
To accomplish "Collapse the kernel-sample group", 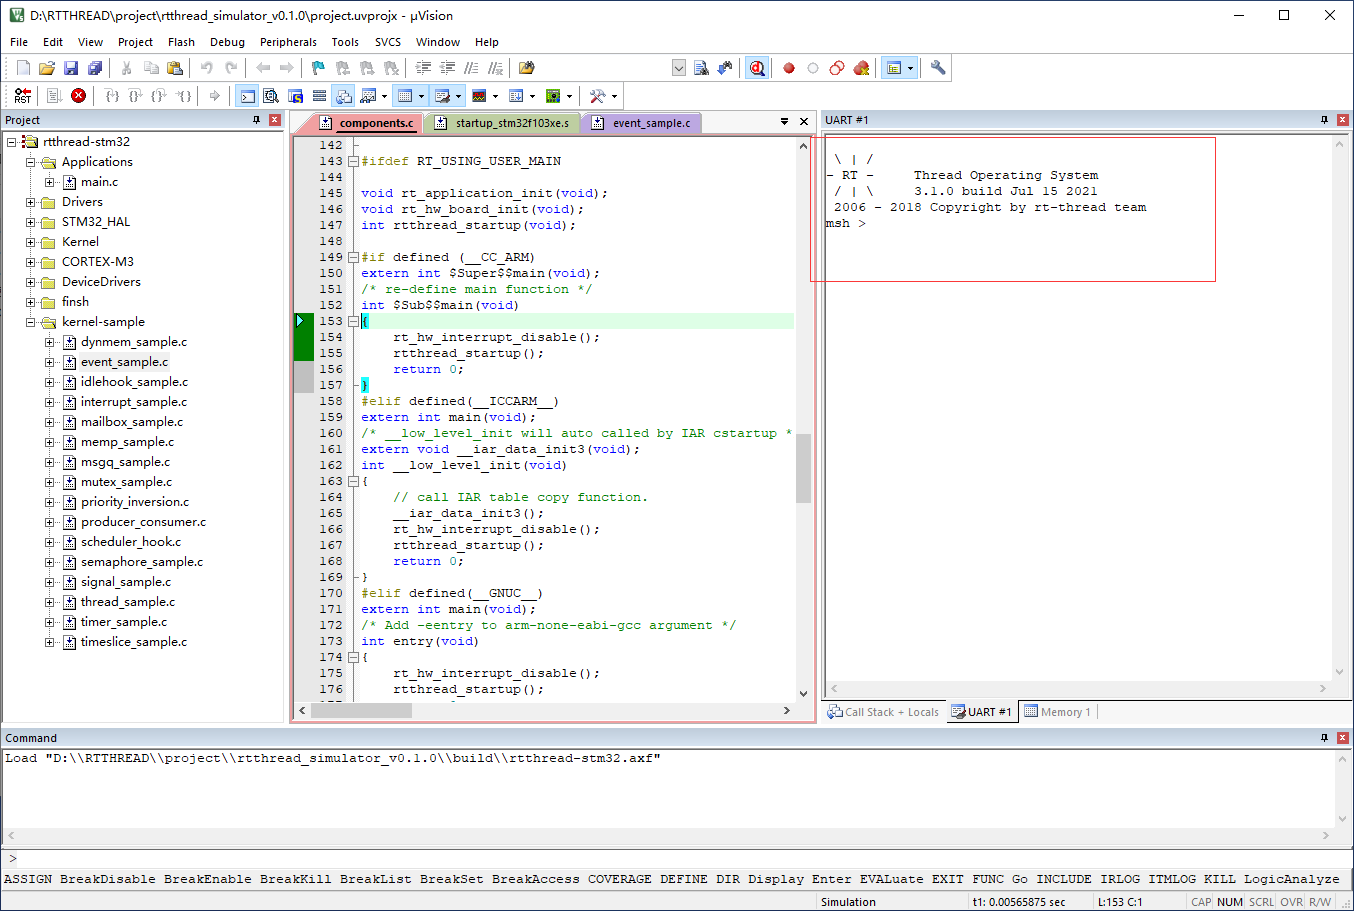I will [x=30, y=322].
